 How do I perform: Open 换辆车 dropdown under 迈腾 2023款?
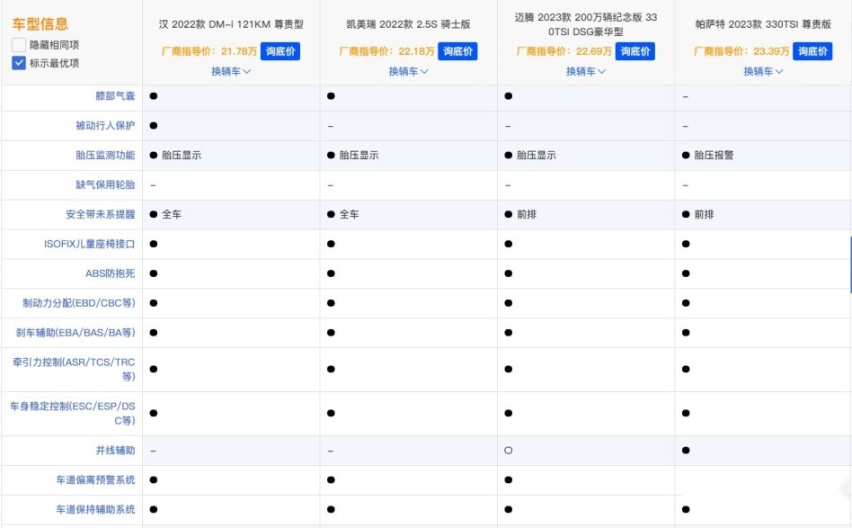pos(586,71)
